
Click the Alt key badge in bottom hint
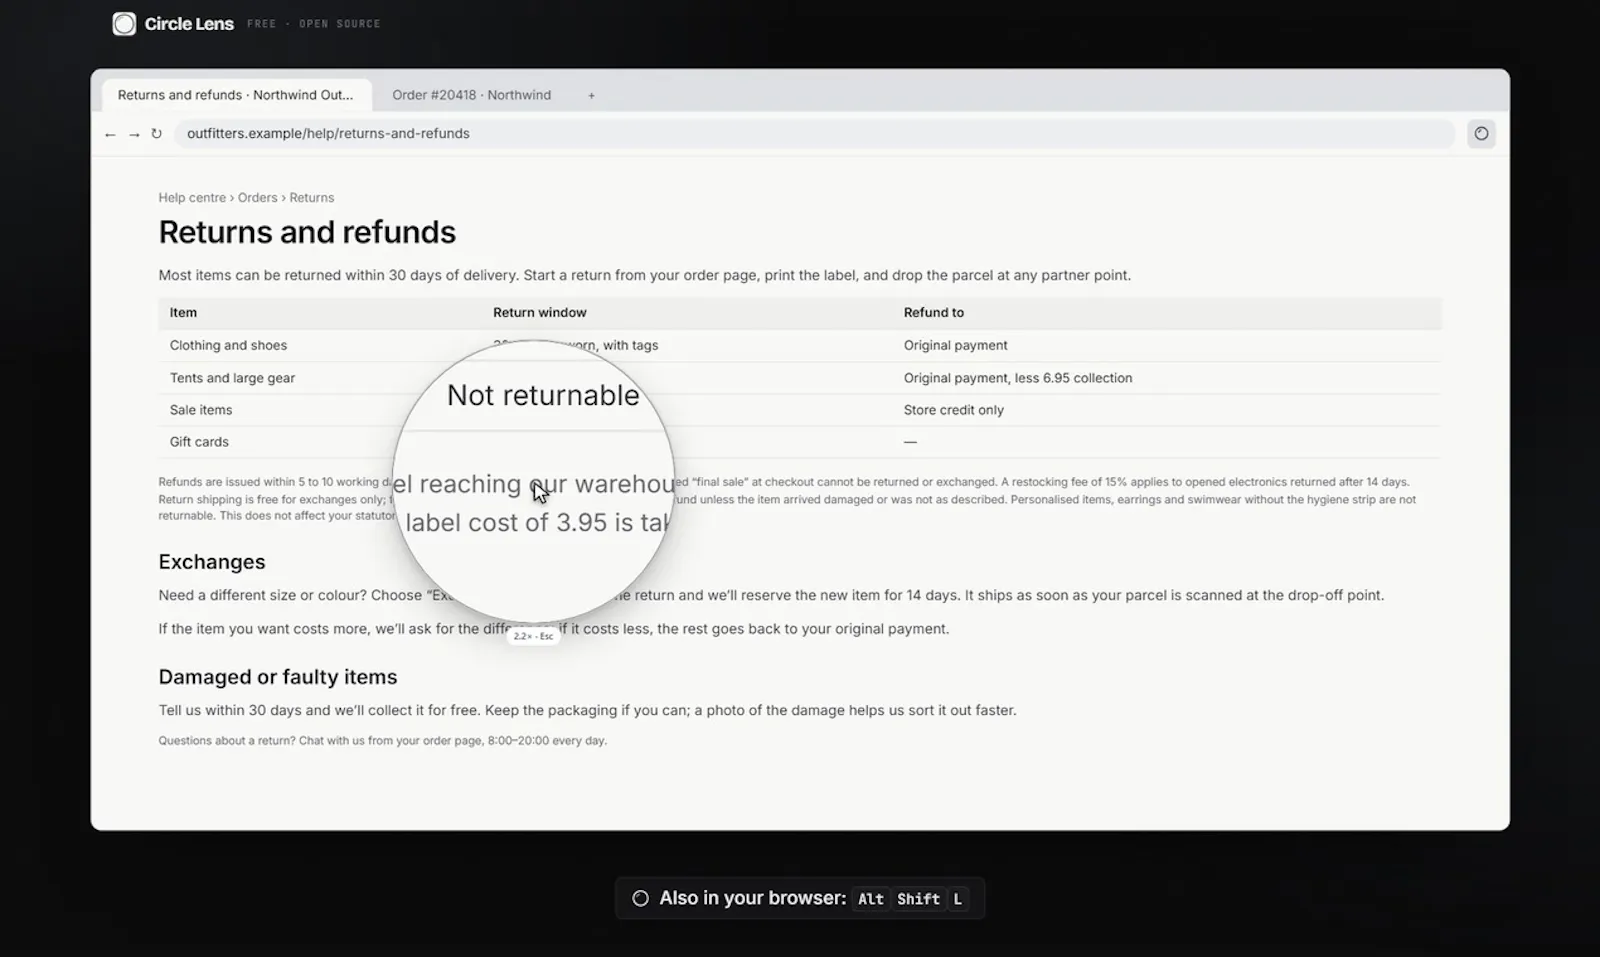[870, 899]
